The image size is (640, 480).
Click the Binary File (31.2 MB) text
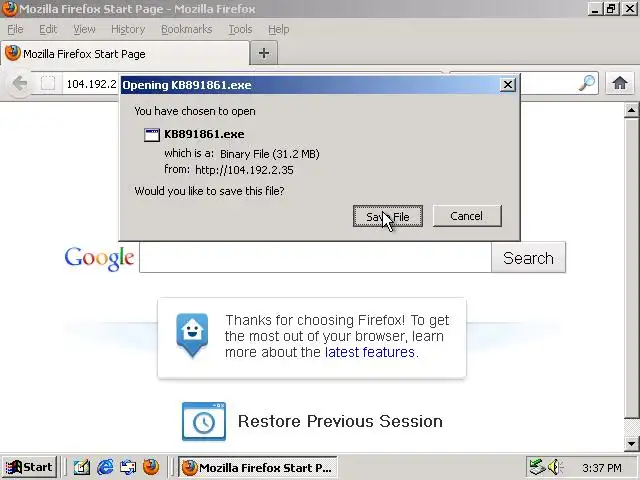coord(270,154)
